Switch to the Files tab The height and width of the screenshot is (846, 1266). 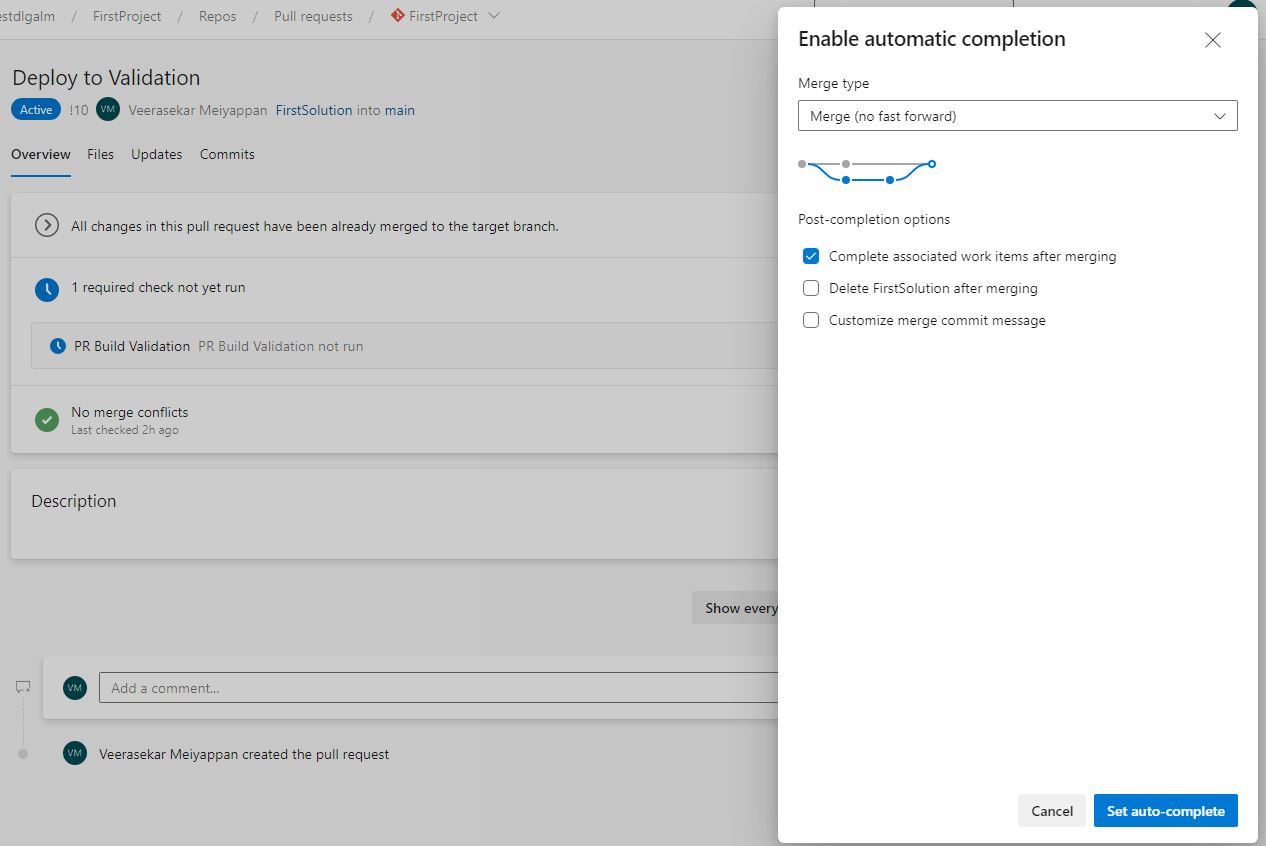pos(100,154)
